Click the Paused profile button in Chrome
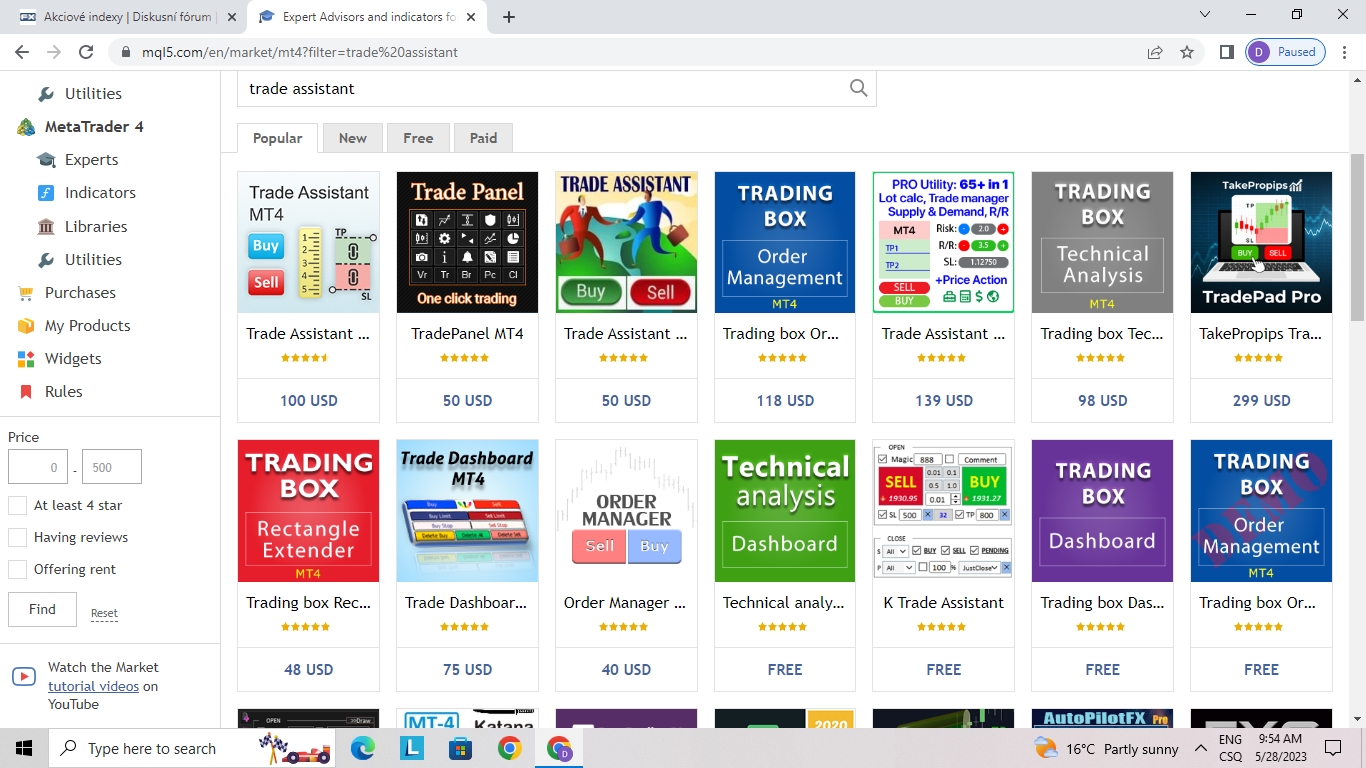Image resolution: width=1366 pixels, height=768 pixels. (1286, 52)
